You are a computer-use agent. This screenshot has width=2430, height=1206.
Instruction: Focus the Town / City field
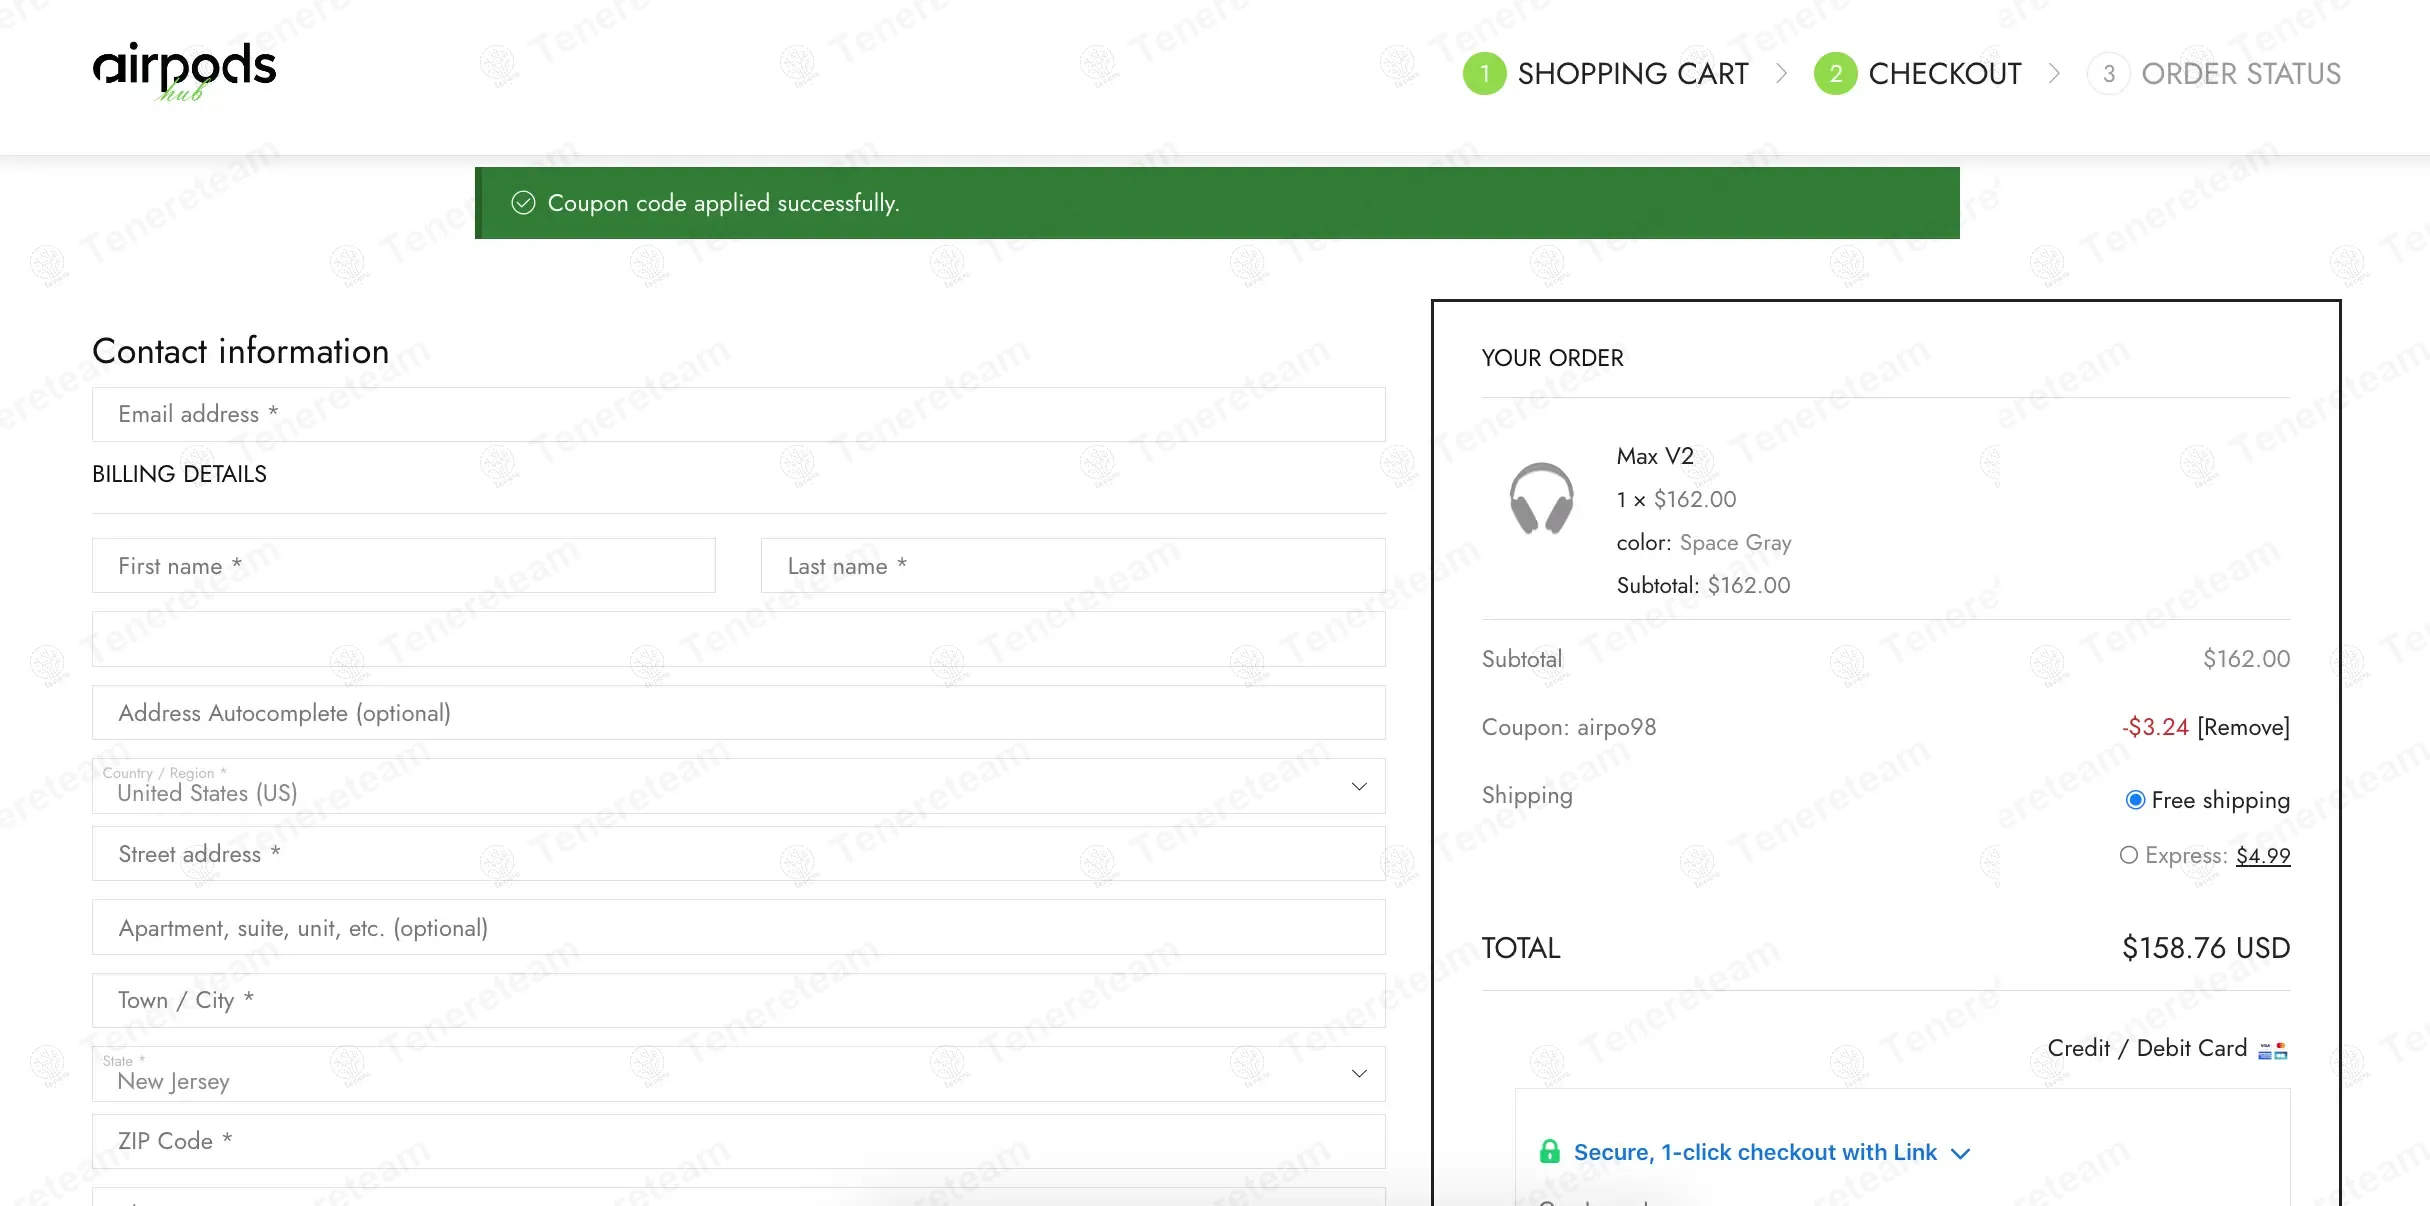point(739,1001)
